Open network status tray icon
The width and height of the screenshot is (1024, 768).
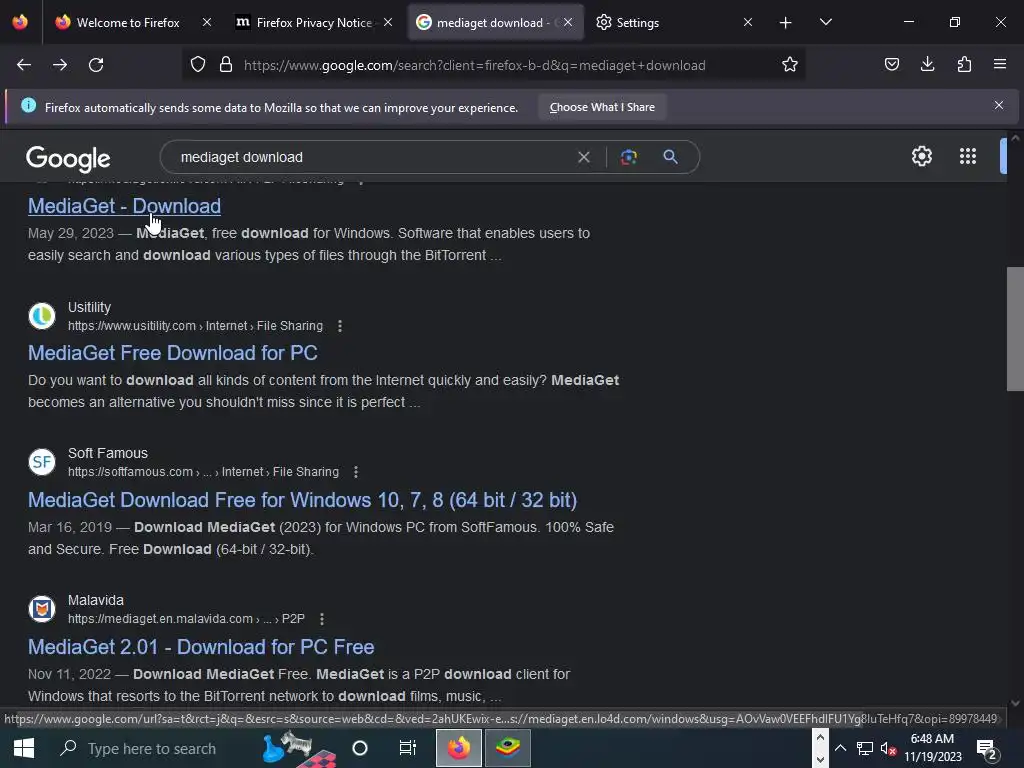tap(865, 748)
